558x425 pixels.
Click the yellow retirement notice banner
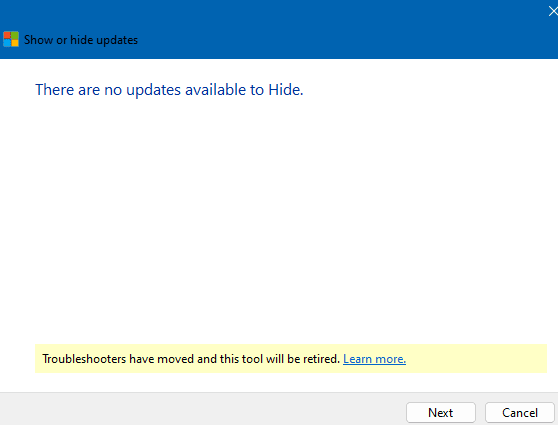[x=291, y=358]
